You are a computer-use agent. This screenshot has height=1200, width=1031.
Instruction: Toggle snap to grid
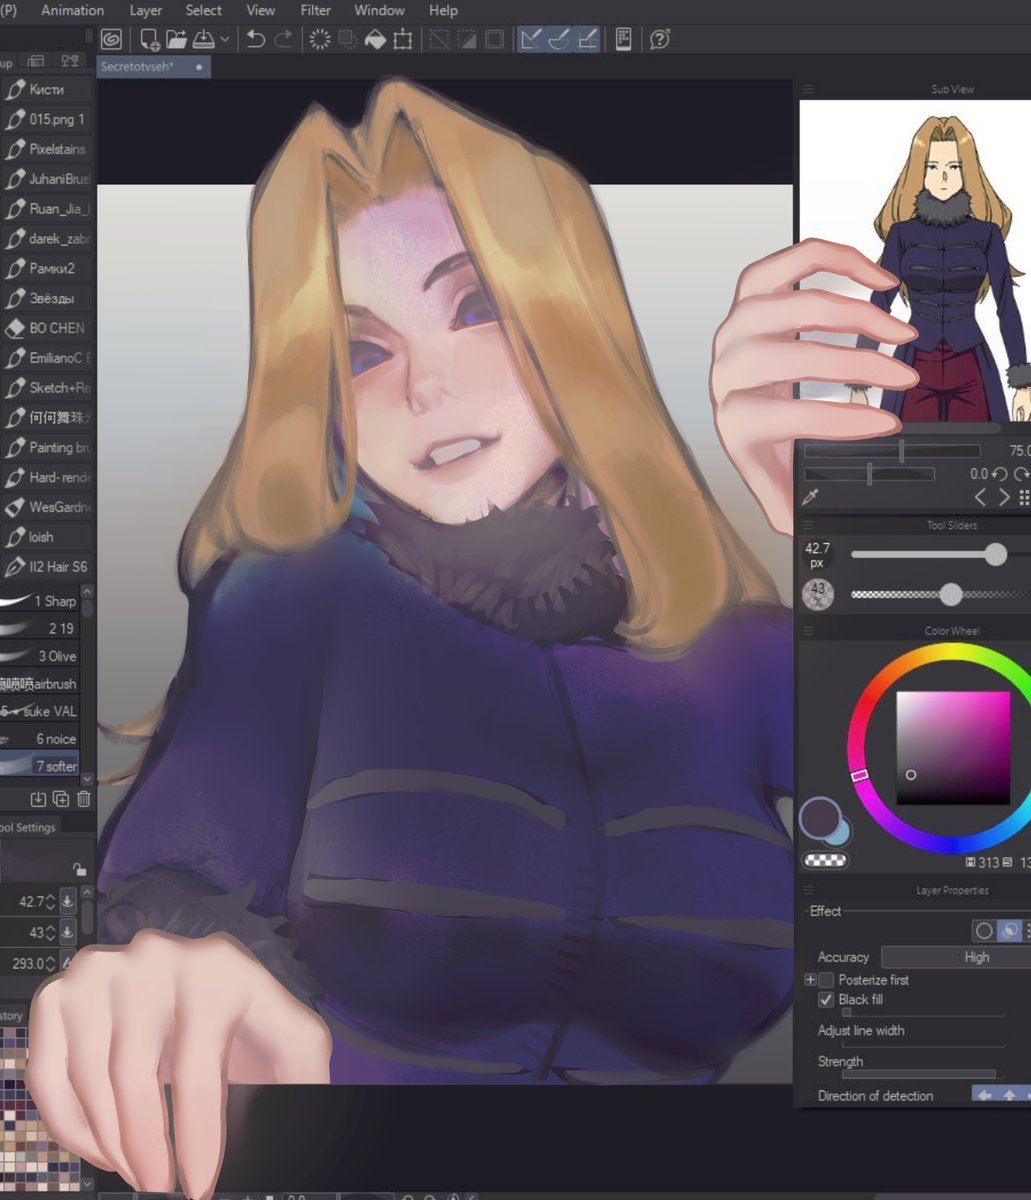tap(587, 40)
